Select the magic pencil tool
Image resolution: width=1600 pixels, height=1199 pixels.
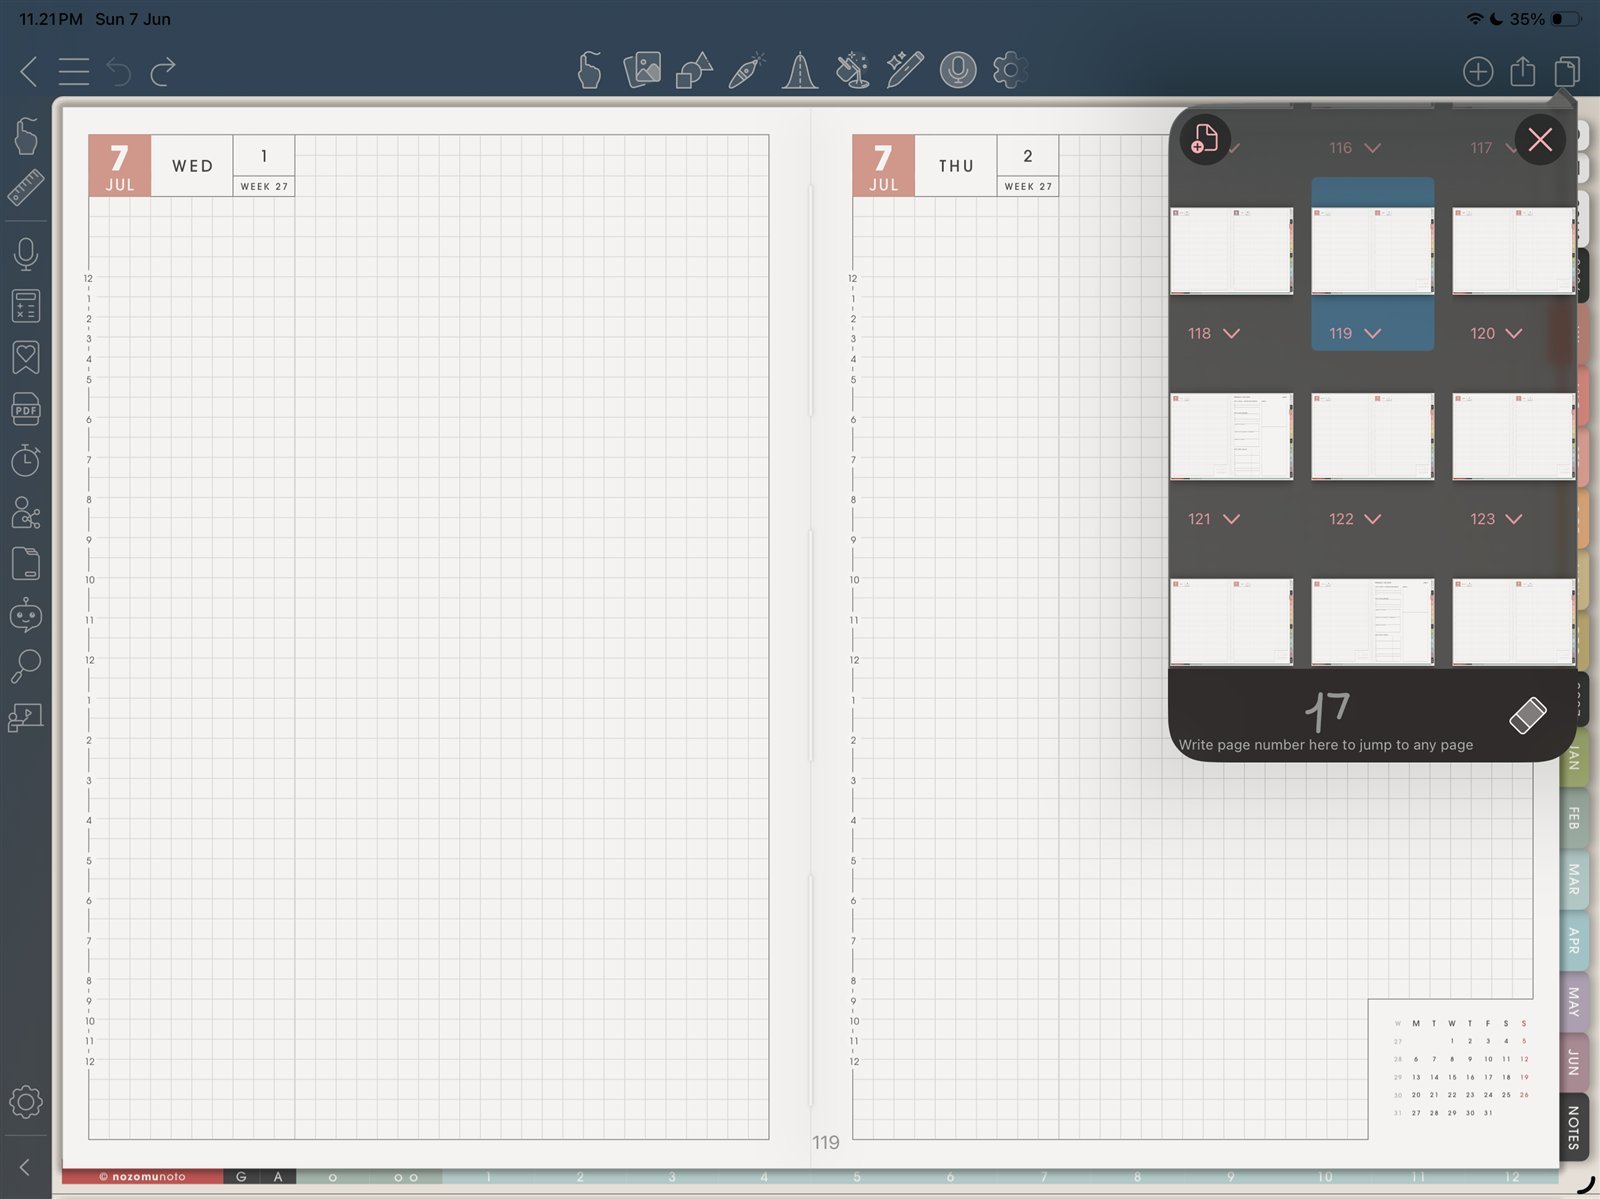904,70
